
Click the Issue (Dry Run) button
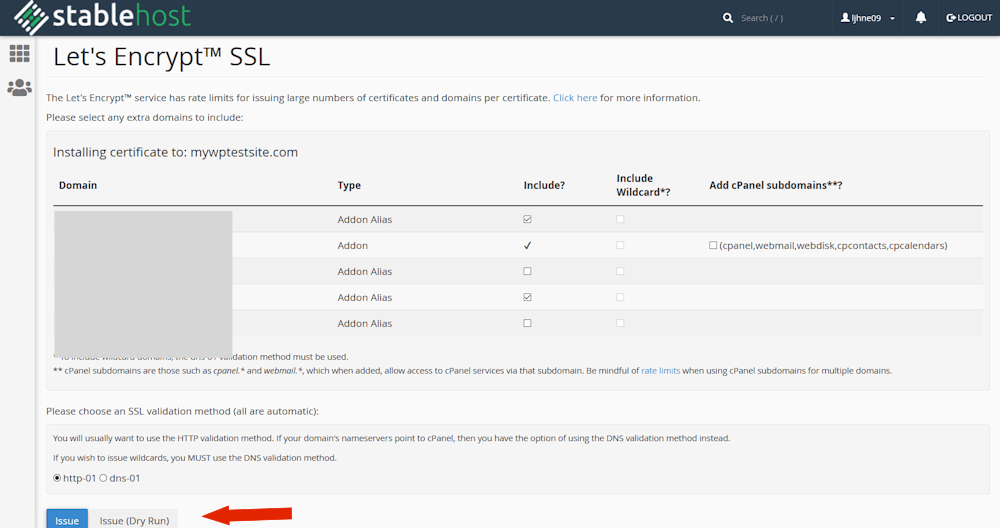point(134,520)
